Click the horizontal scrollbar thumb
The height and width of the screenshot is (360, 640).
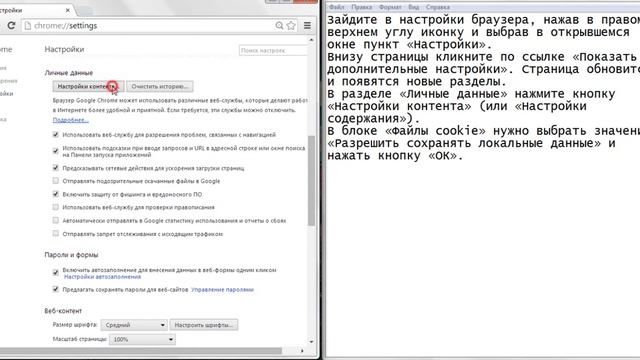(141, 351)
